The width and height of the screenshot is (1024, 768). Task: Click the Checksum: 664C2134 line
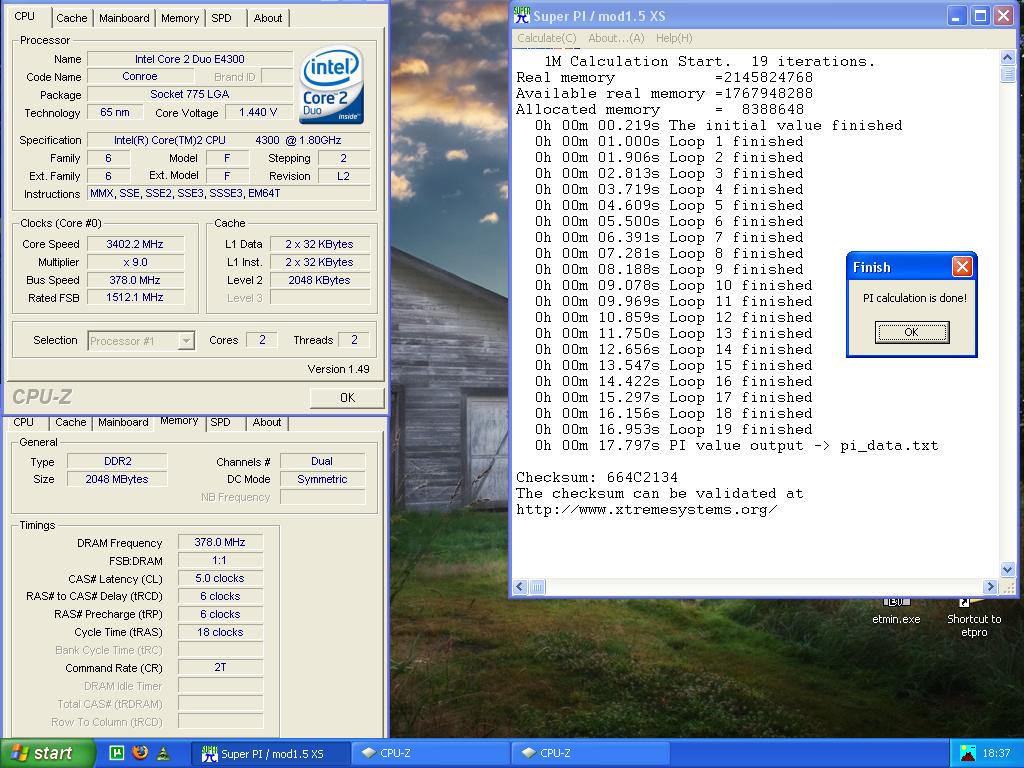click(x=597, y=477)
